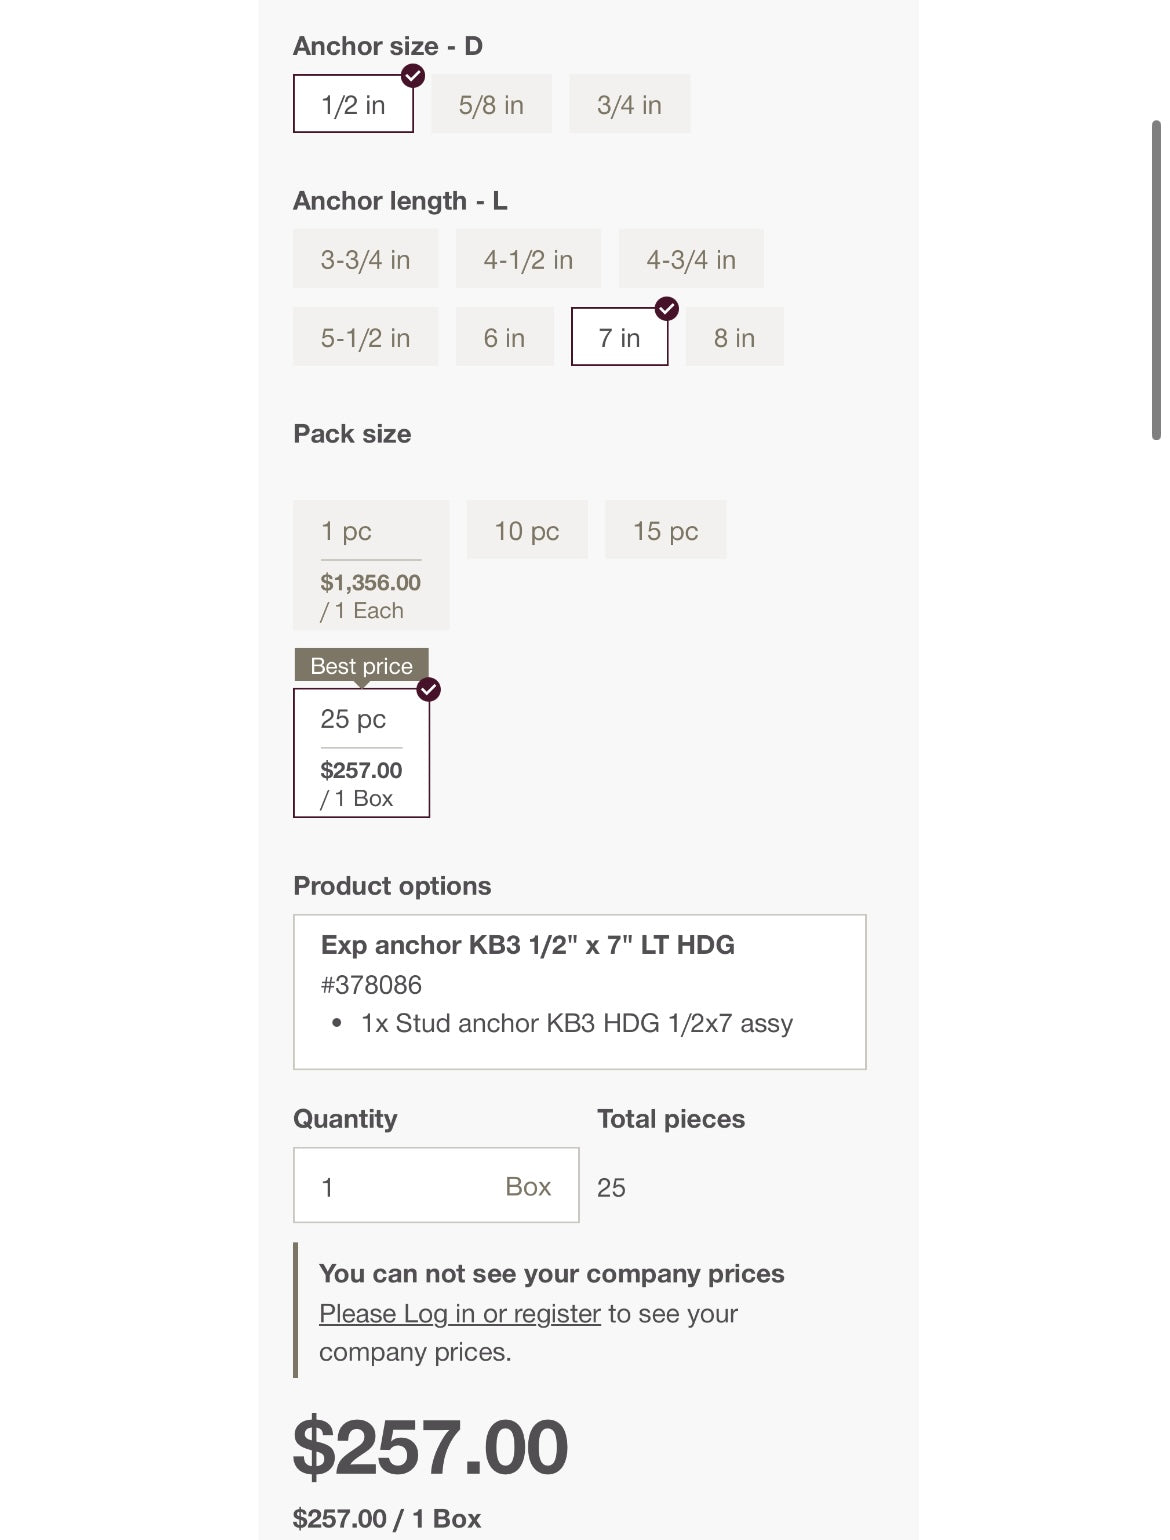The width and height of the screenshot is (1170, 1540).
Task: Pick the 15 pc pack size
Action: (665, 530)
